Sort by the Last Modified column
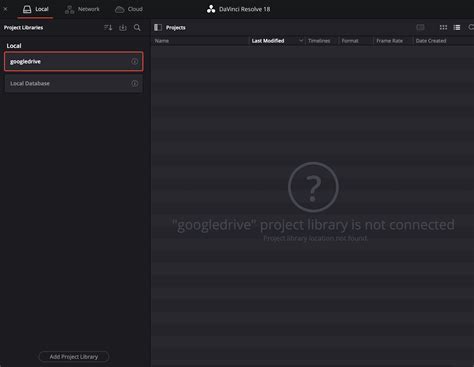474x367 pixels. (x=268, y=41)
